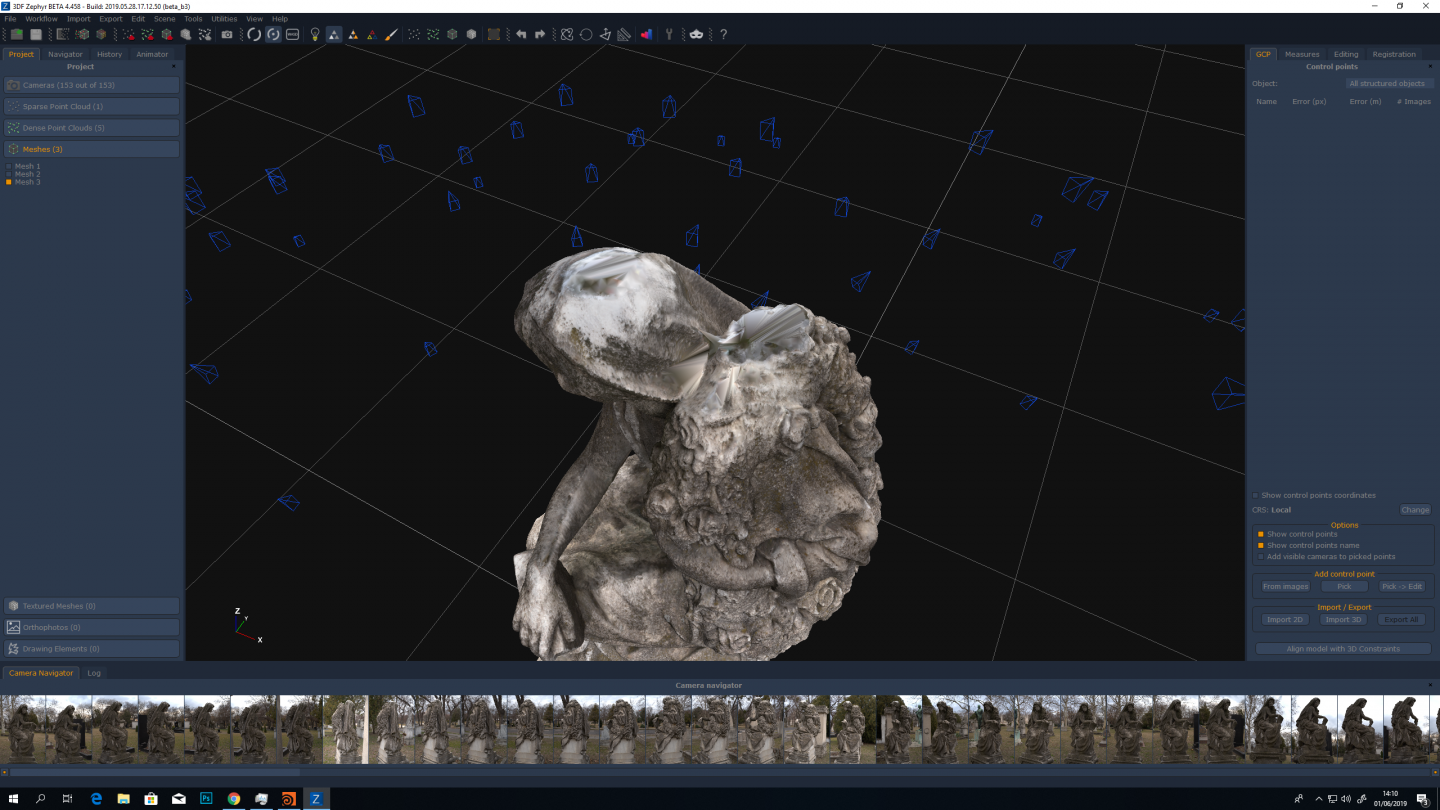Open Photoshop from the taskbar
The height and width of the screenshot is (810, 1440).
click(206, 799)
